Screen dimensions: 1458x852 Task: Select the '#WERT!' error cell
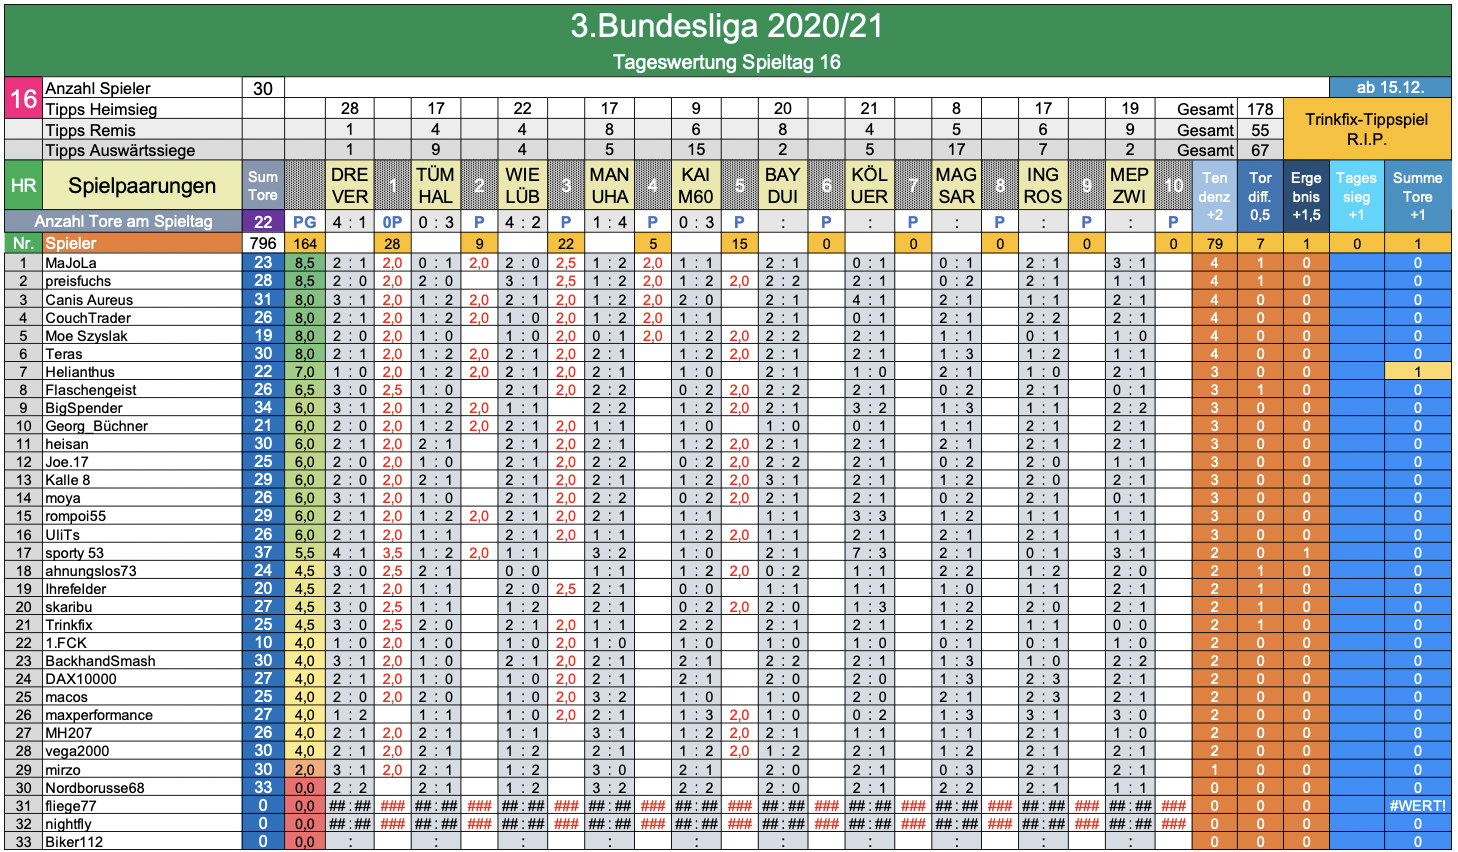(x=1418, y=805)
